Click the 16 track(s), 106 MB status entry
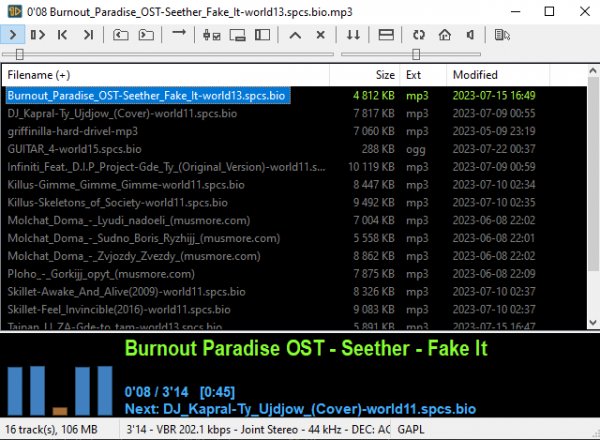Viewport: 600px width, 440px height. tap(51, 430)
